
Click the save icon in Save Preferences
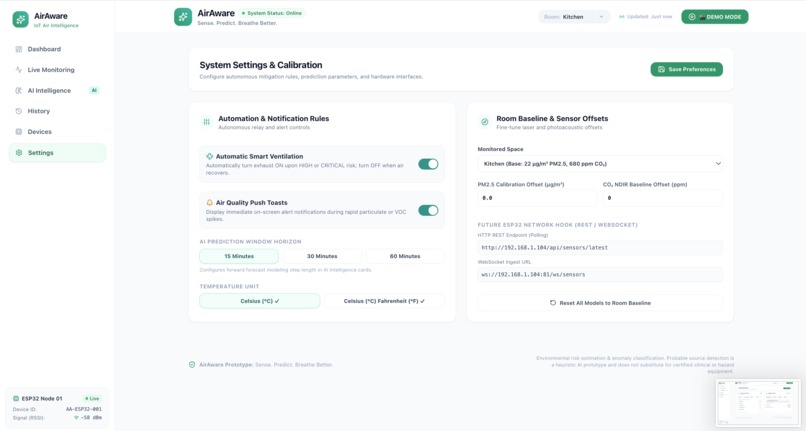662,69
